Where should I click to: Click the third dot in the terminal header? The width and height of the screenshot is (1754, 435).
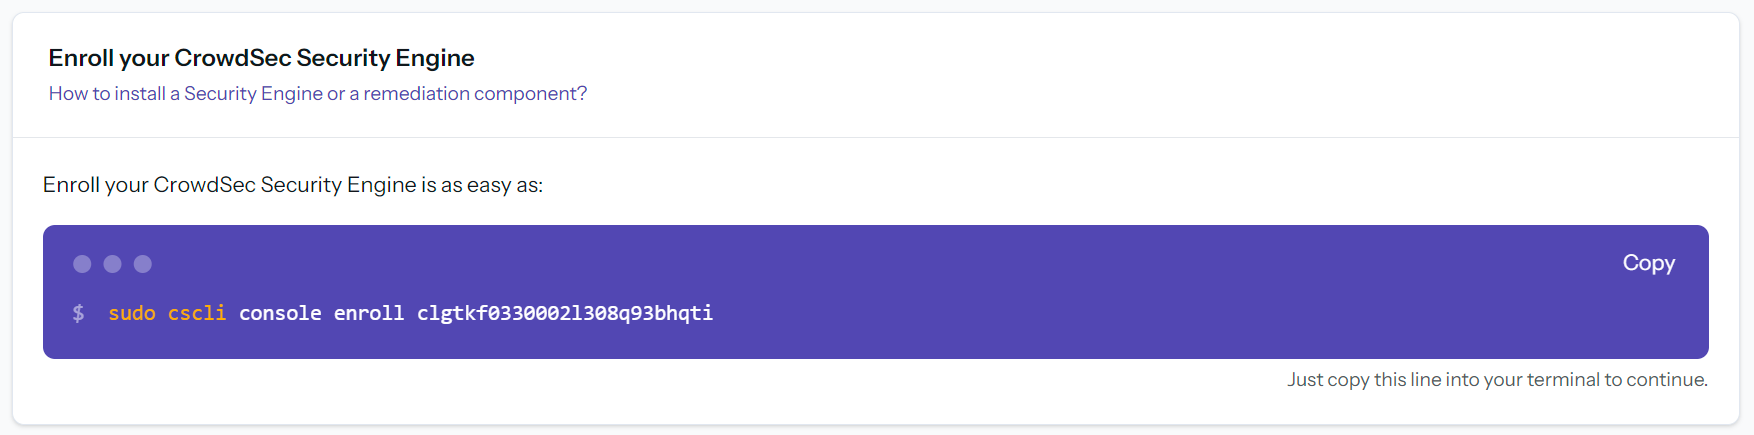pyautogui.click(x=143, y=264)
